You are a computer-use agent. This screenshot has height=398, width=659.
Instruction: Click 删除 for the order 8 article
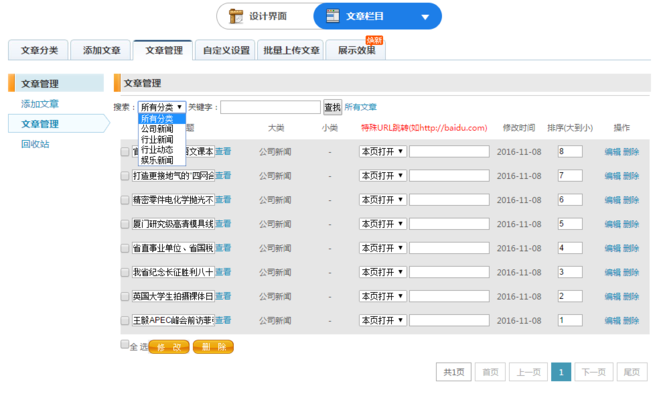coord(631,152)
